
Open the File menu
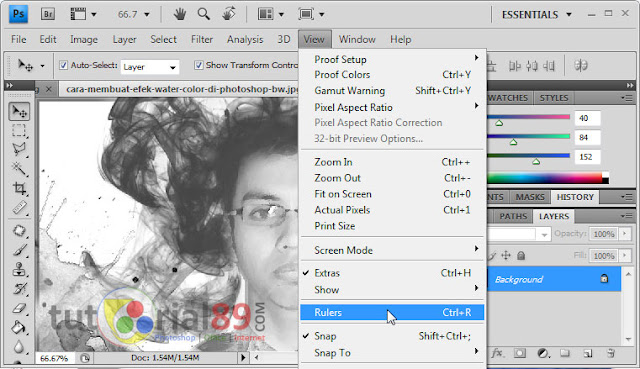coord(18,39)
